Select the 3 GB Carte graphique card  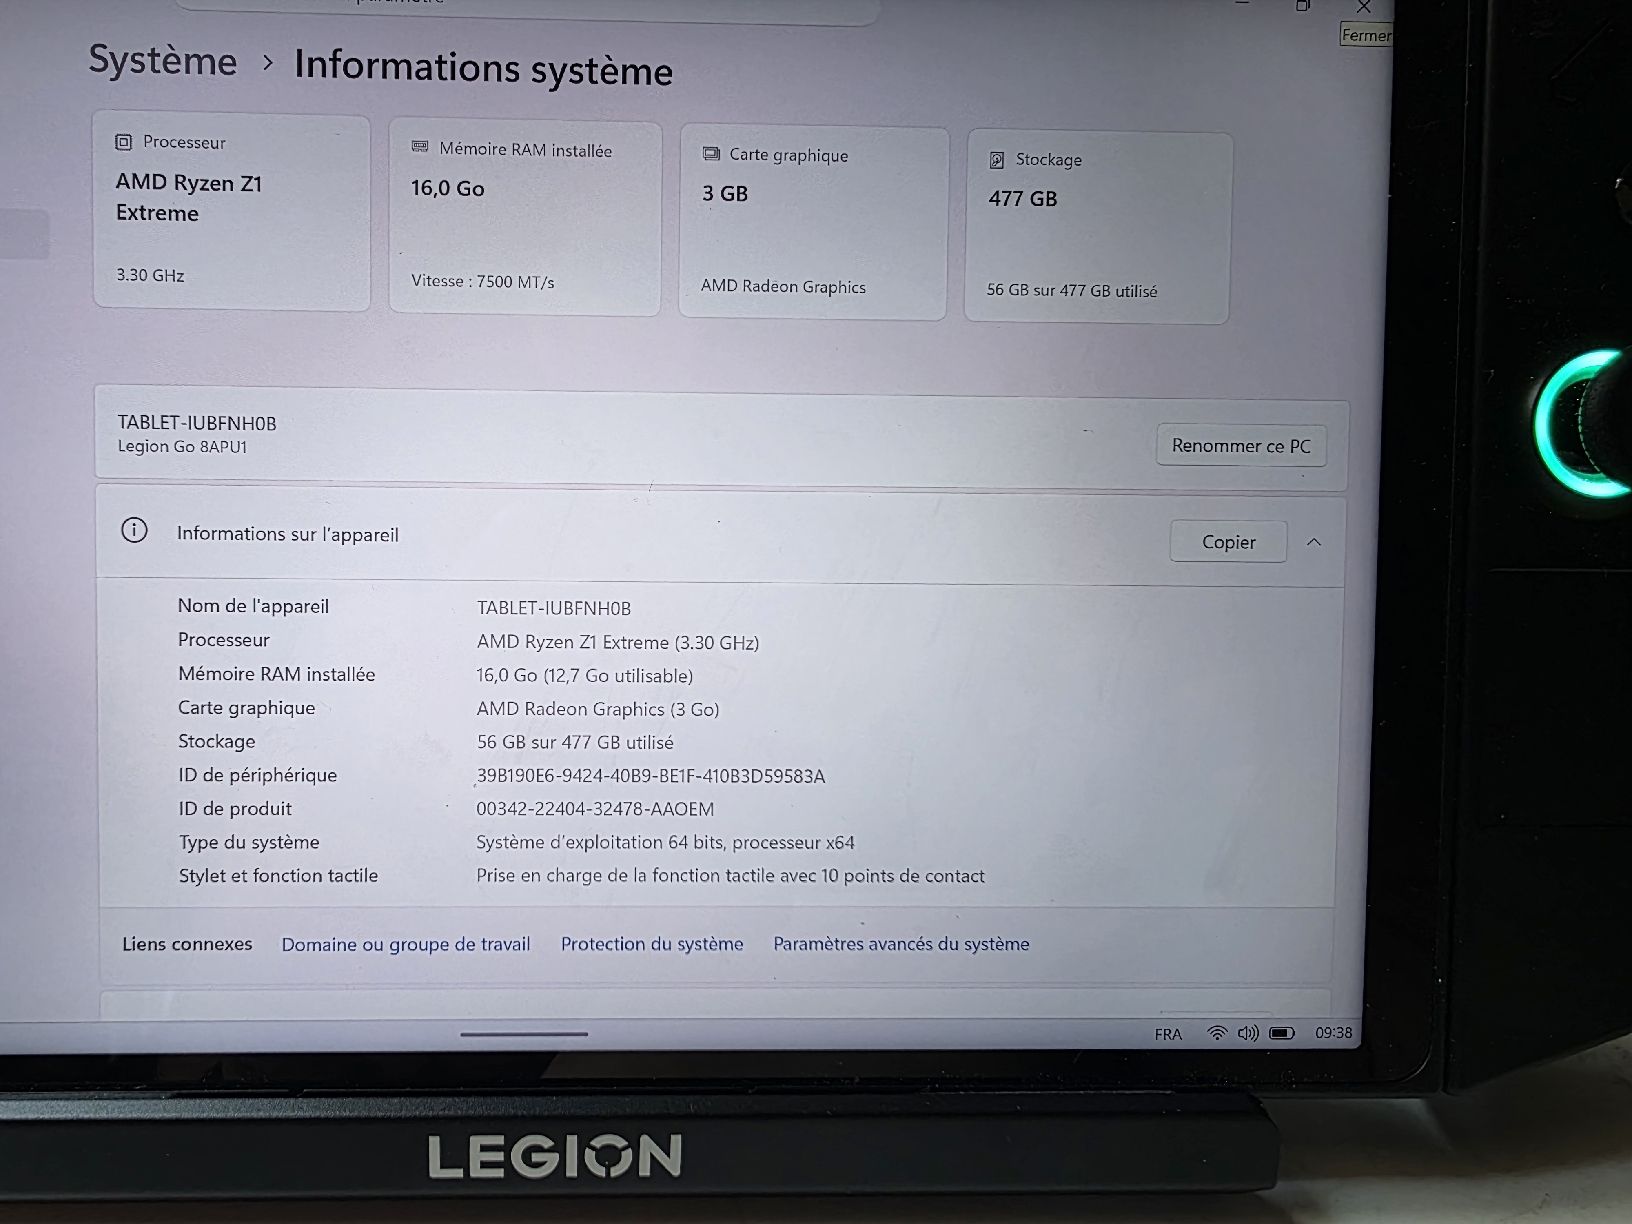(x=813, y=223)
